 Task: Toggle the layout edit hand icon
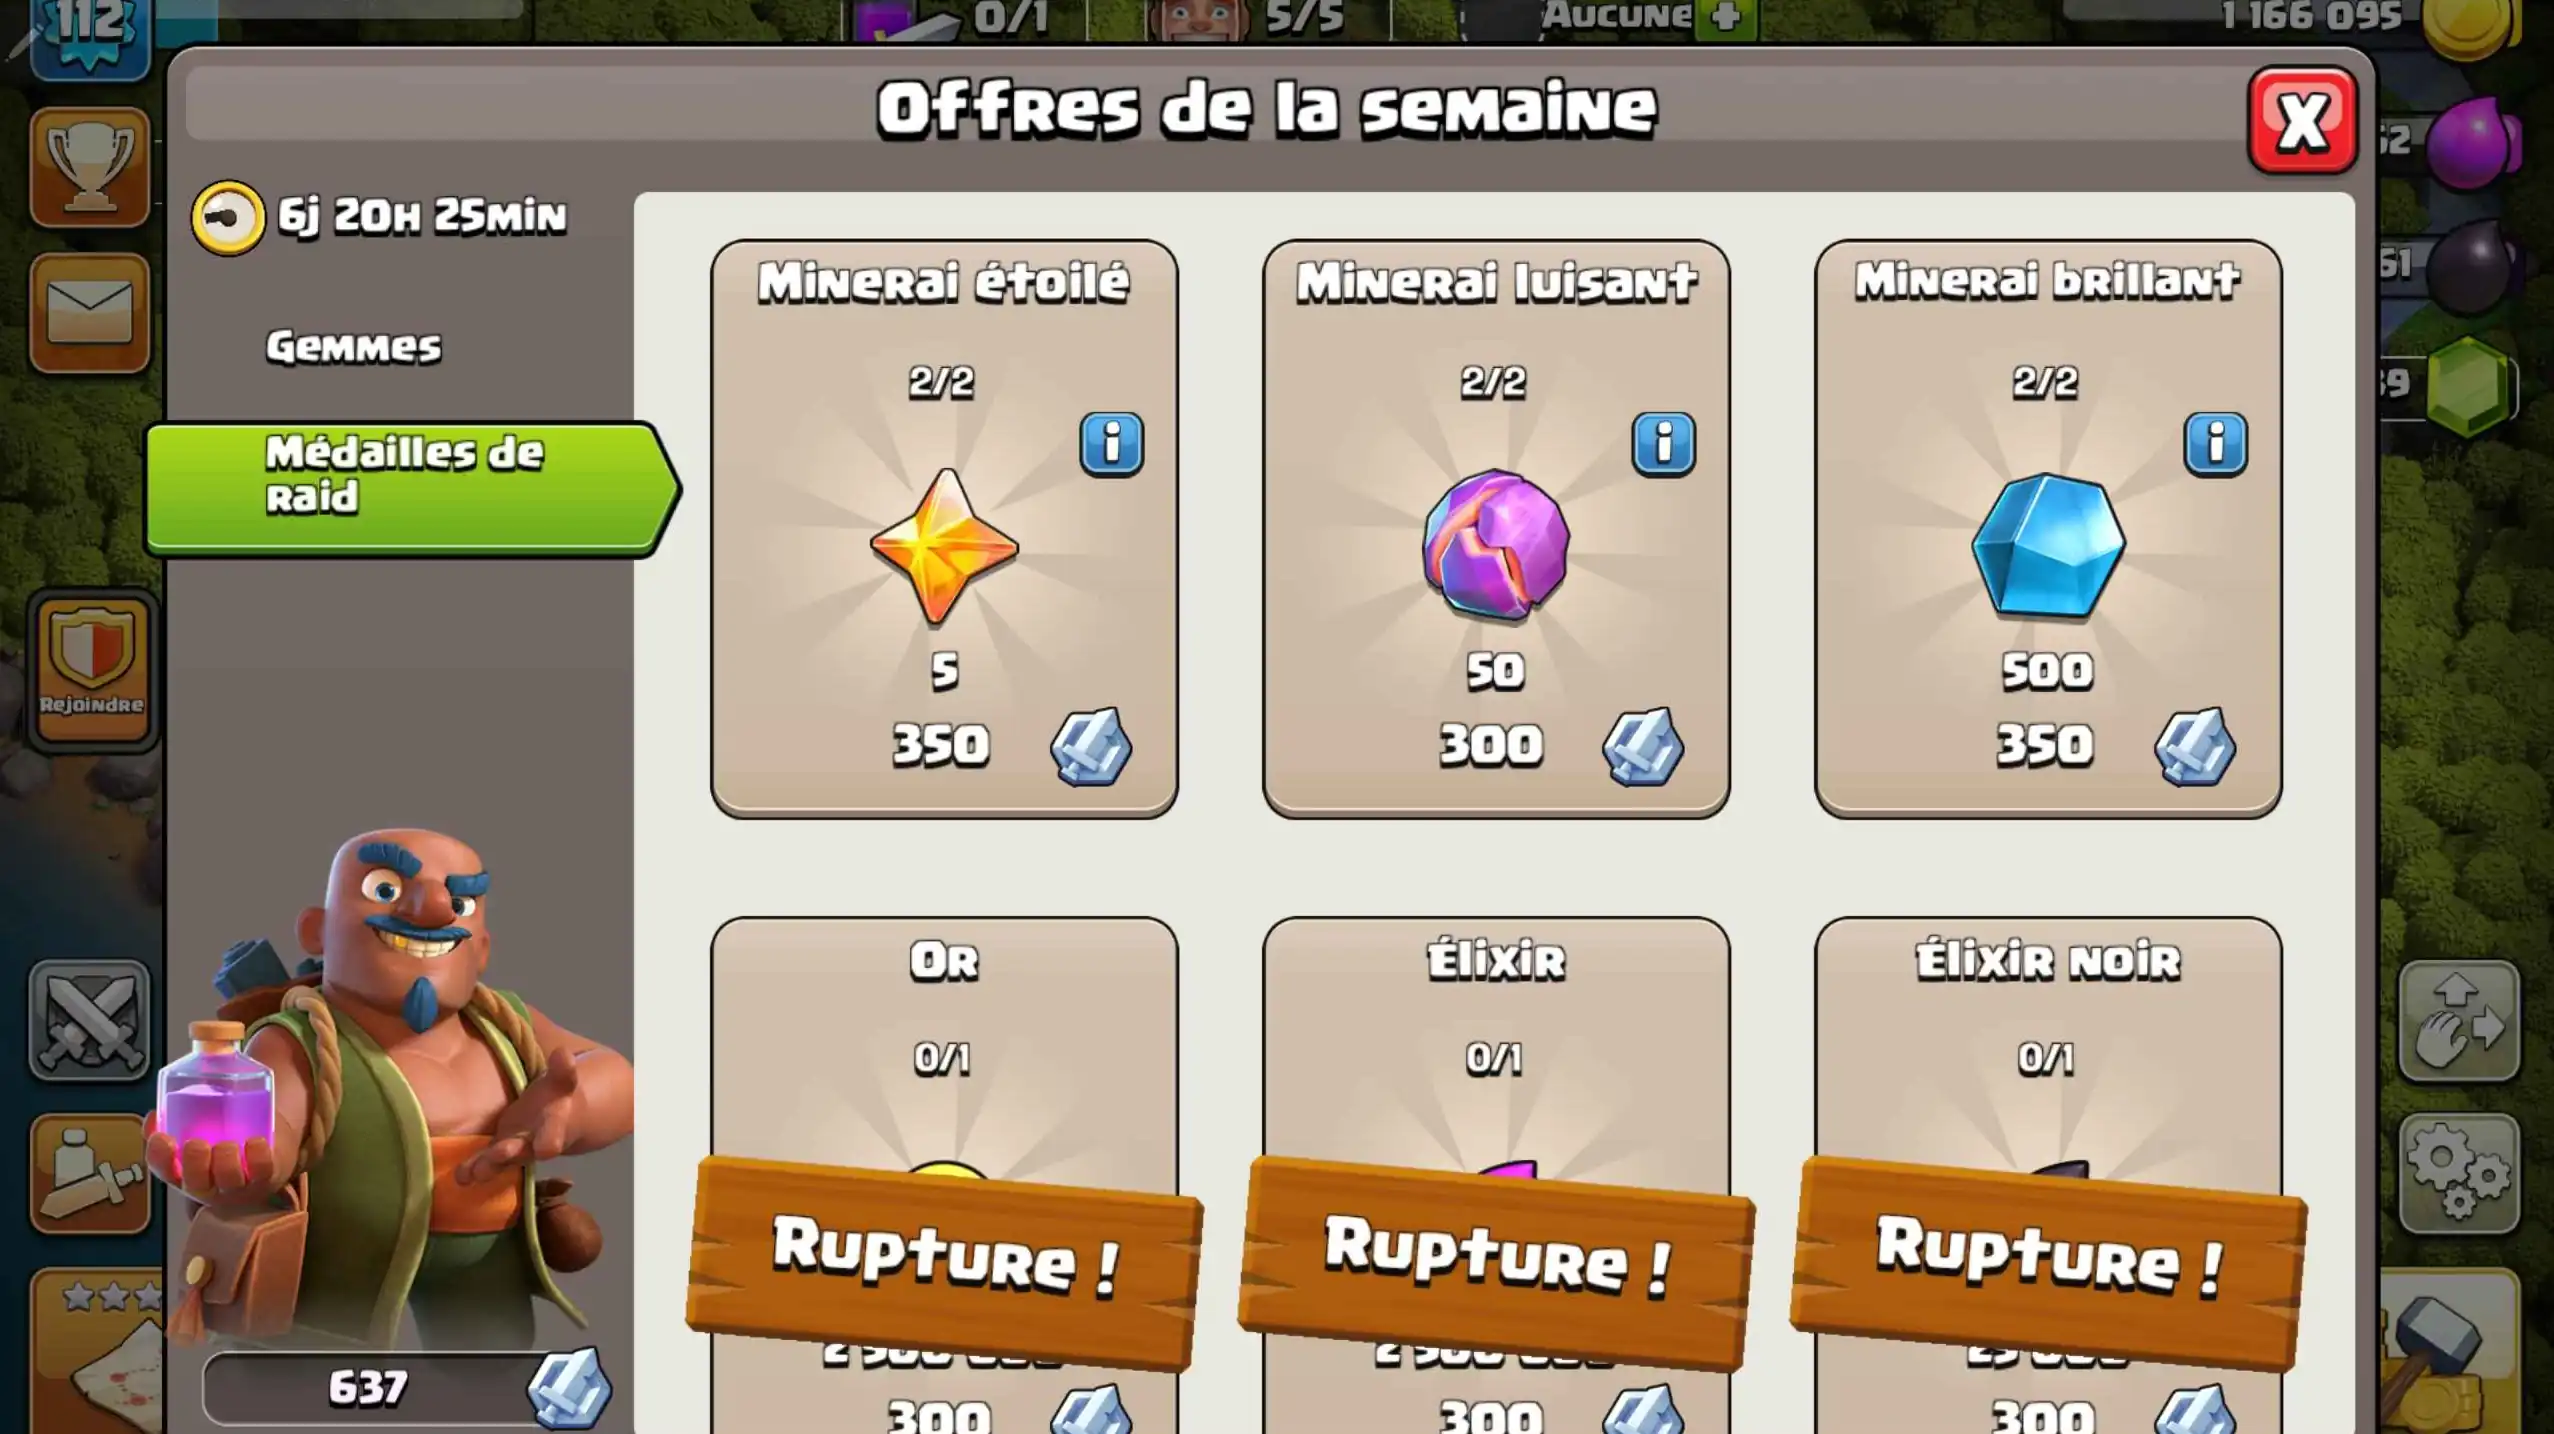pos(2458,1020)
